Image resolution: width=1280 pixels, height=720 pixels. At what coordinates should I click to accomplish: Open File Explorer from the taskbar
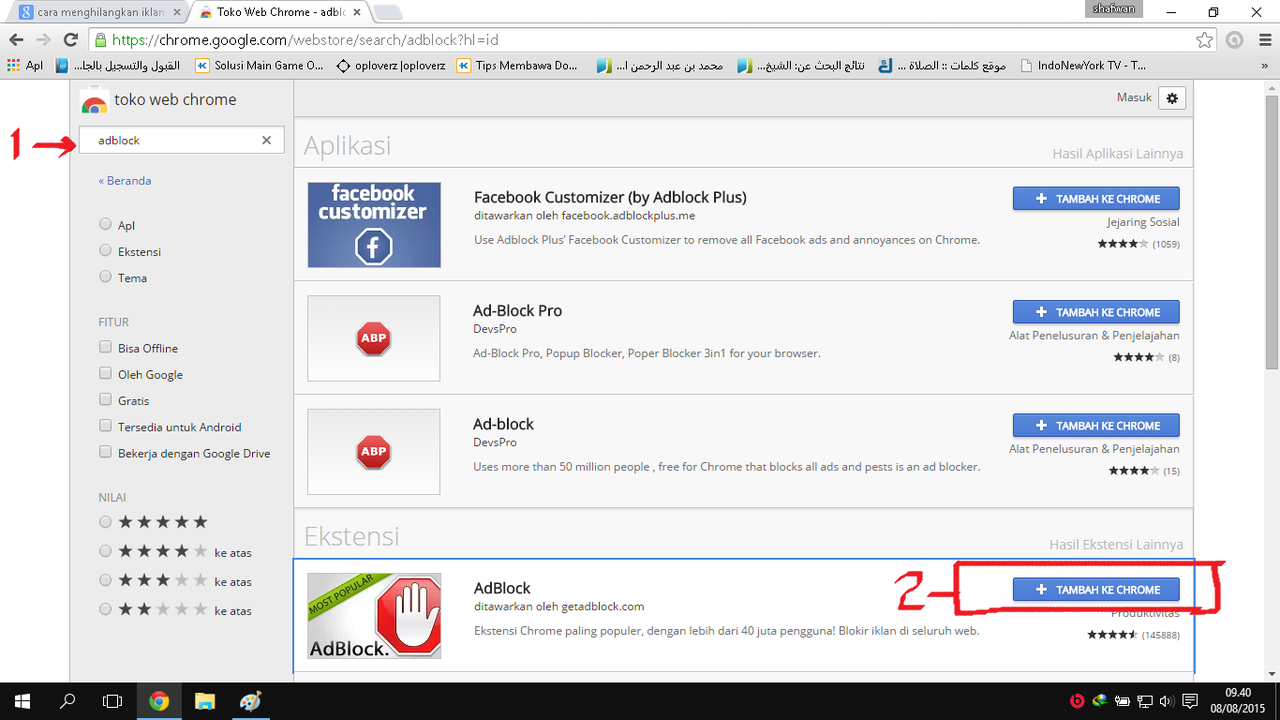pos(204,701)
